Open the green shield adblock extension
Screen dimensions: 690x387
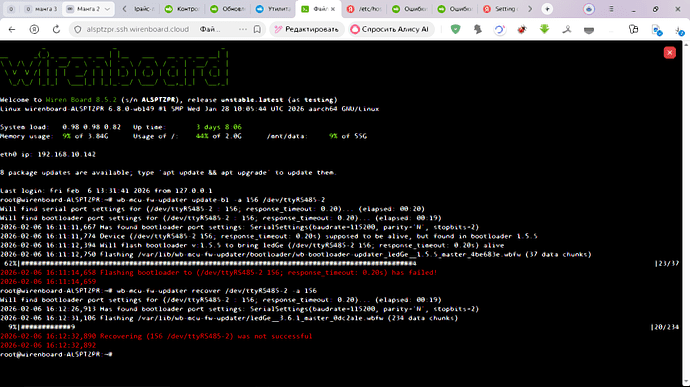point(455,29)
